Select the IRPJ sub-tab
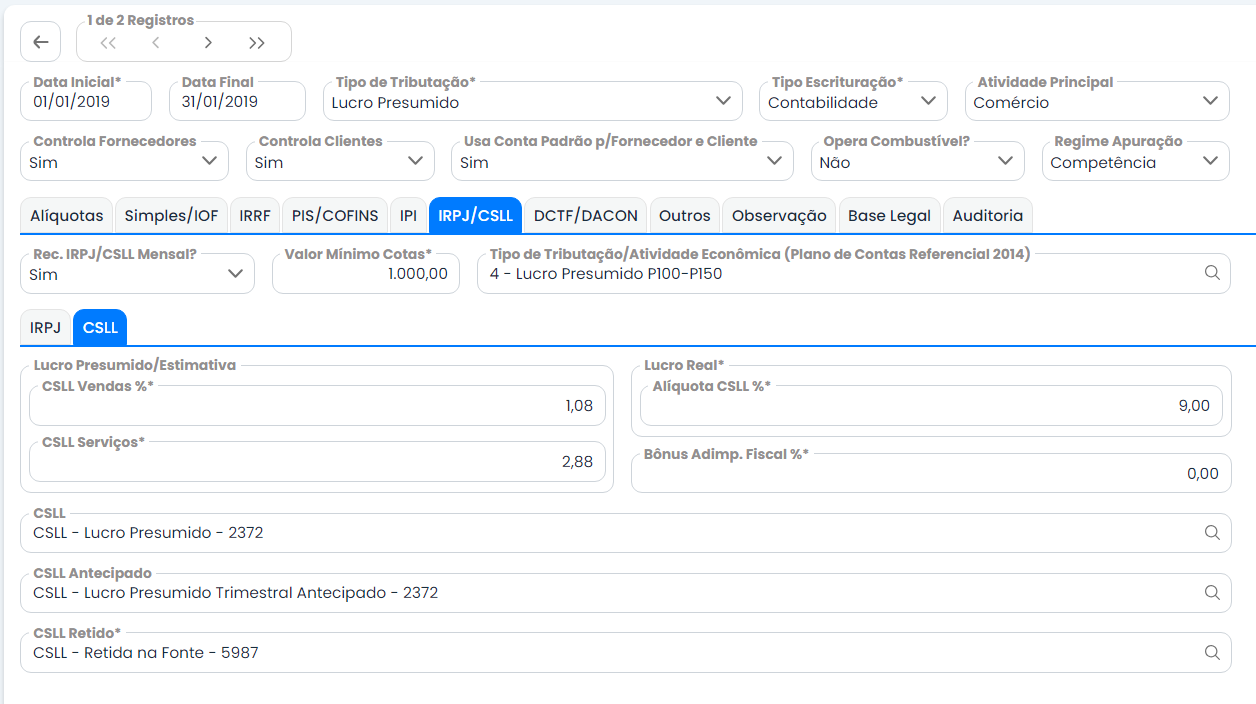The image size is (1256, 704). [x=45, y=327]
